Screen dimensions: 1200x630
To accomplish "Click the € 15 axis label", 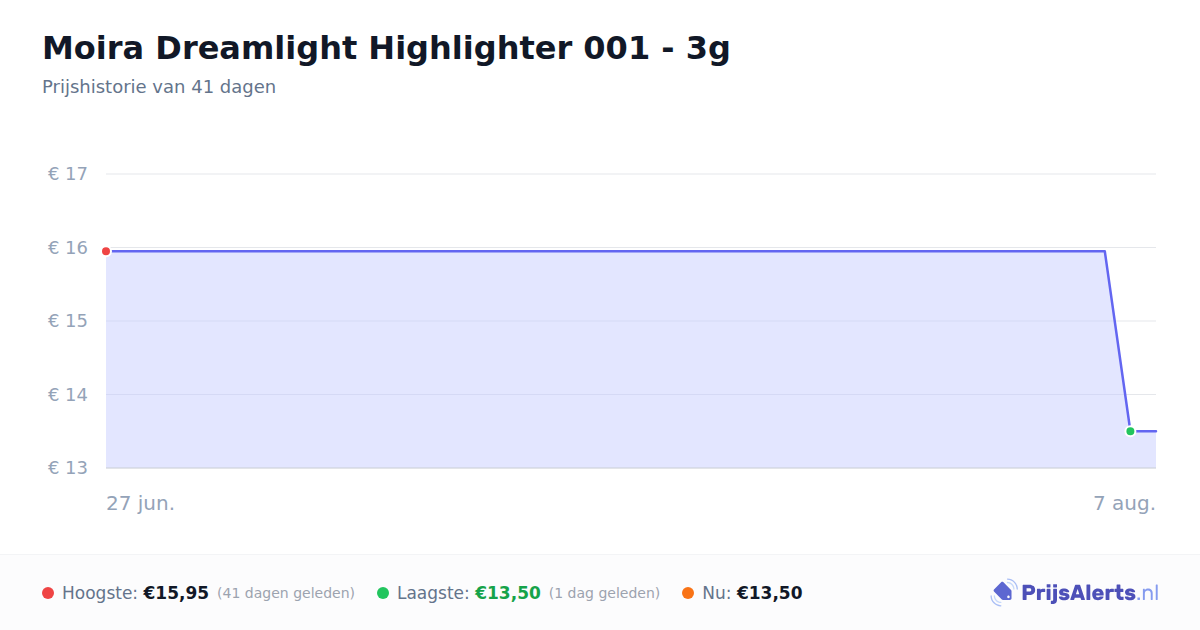I will pos(68,321).
